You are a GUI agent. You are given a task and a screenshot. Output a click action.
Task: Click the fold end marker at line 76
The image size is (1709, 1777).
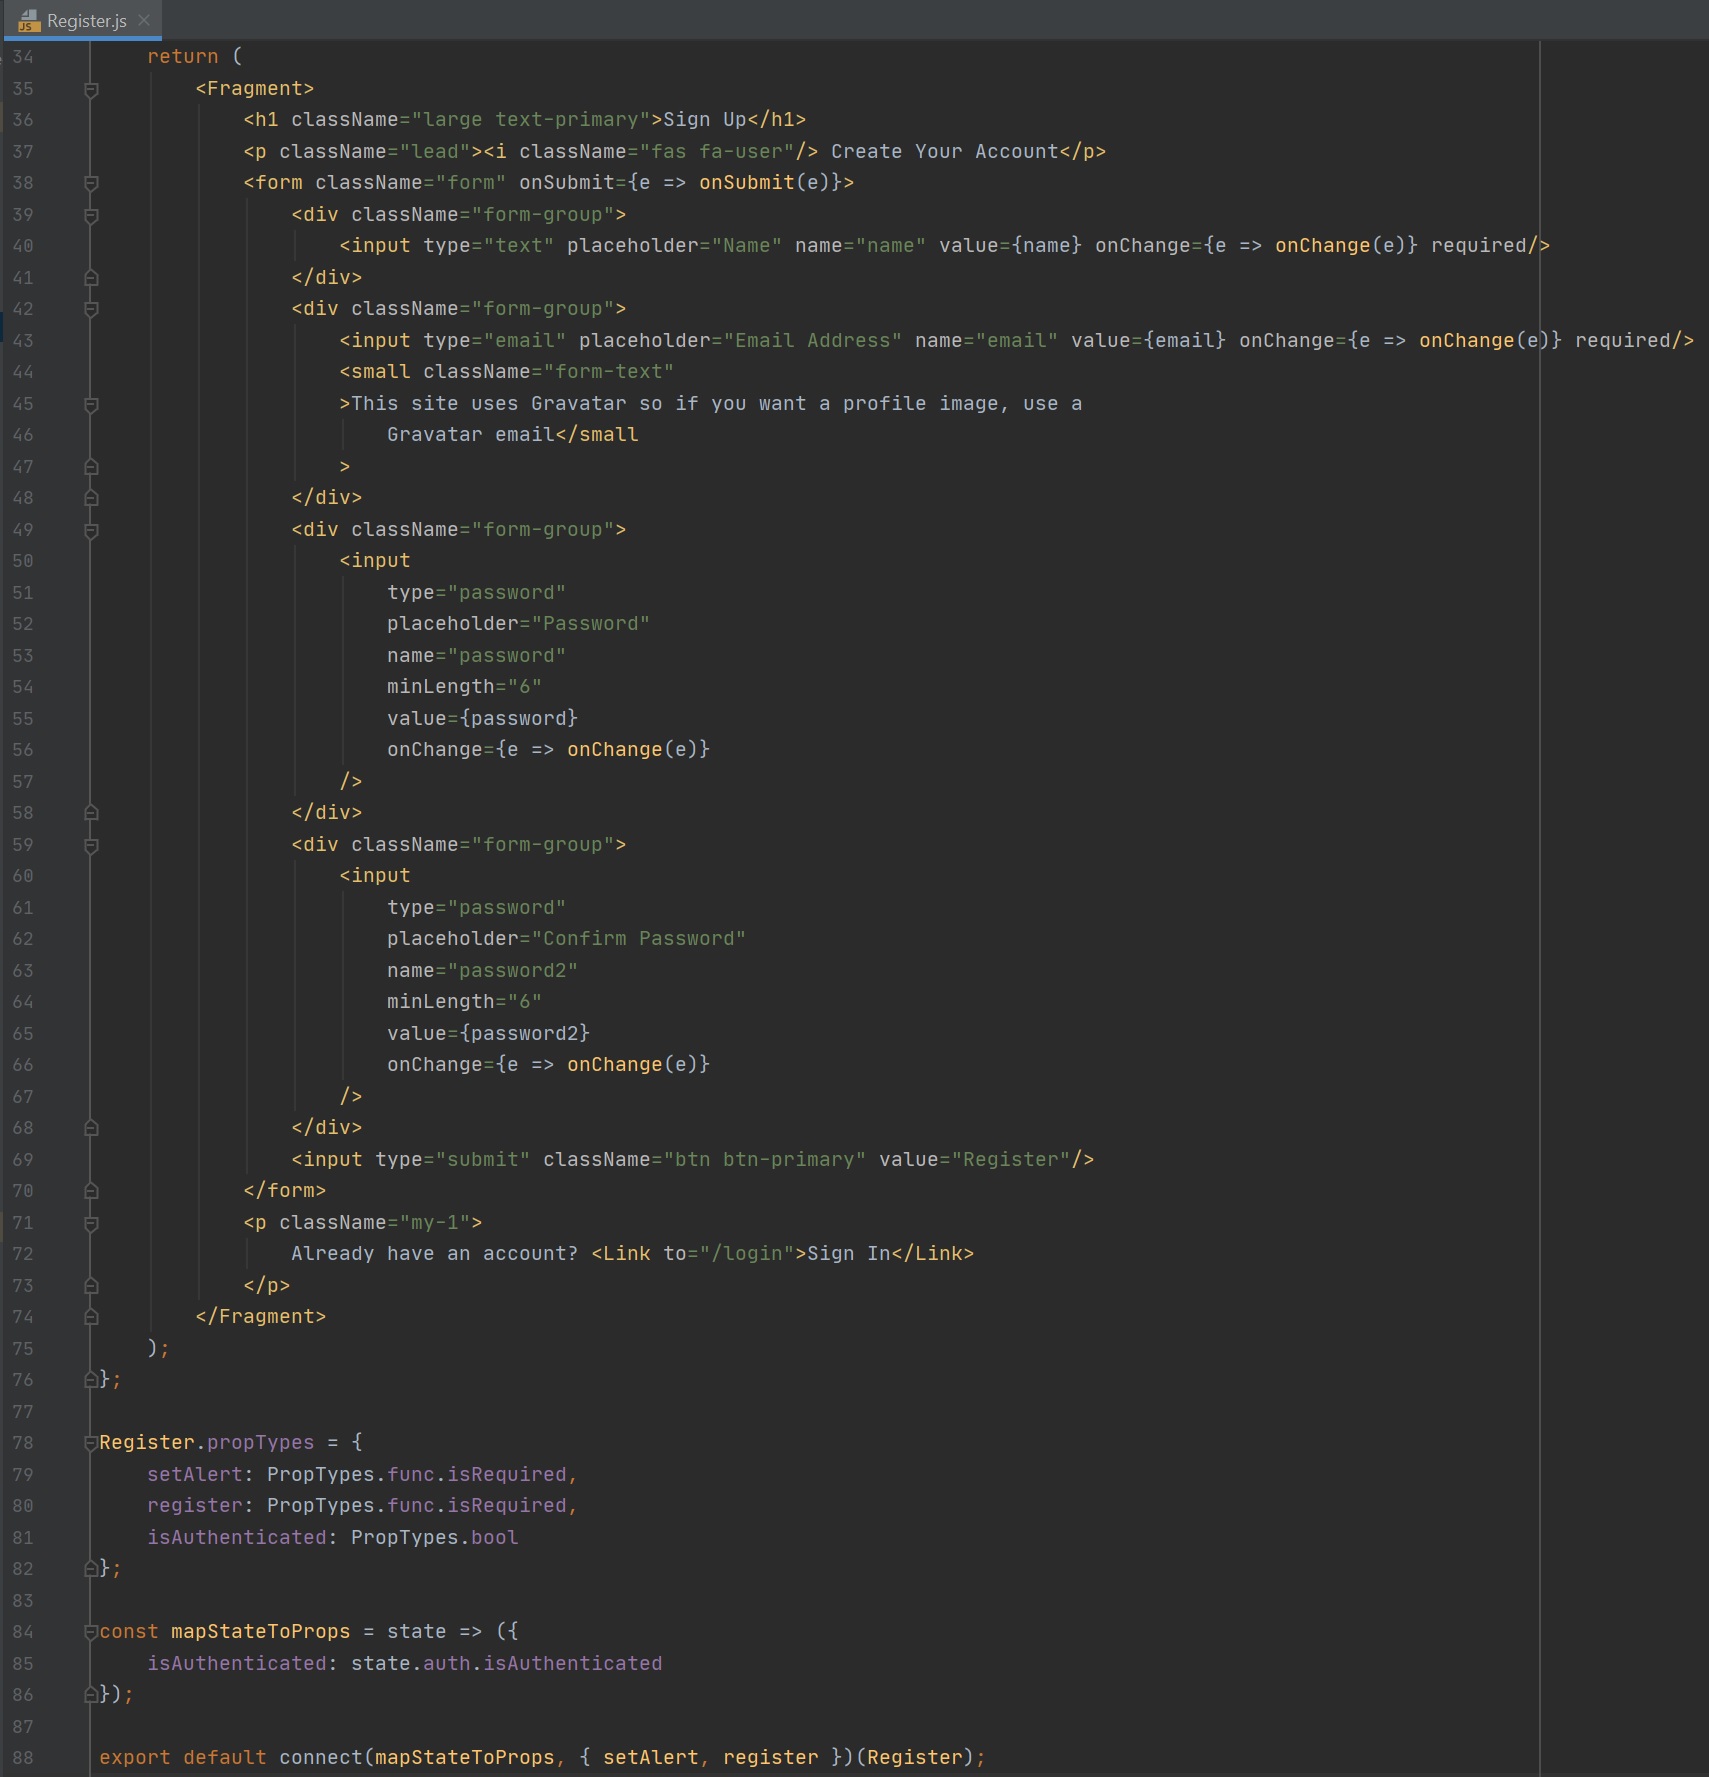pos(91,1380)
